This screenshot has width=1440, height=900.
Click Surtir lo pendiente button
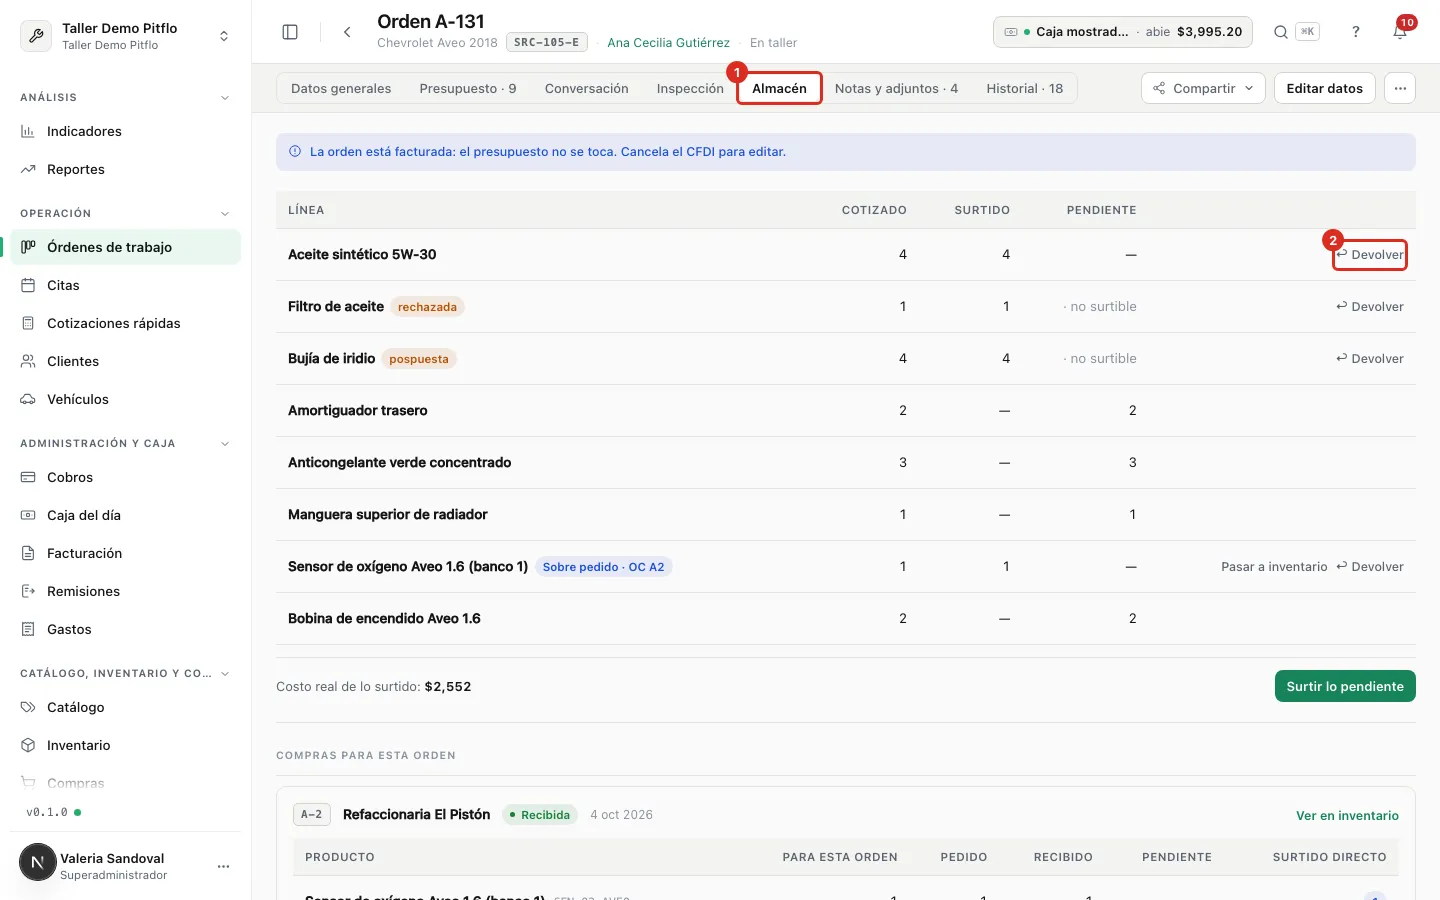click(1345, 686)
